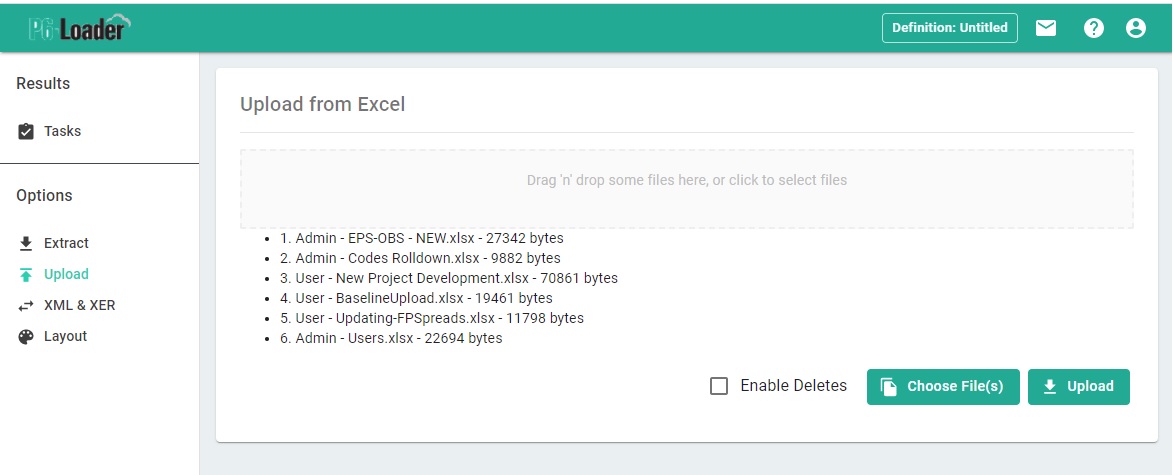Select XML & XER menu option
This screenshot has width=1173, height=475.
[79, 305]
